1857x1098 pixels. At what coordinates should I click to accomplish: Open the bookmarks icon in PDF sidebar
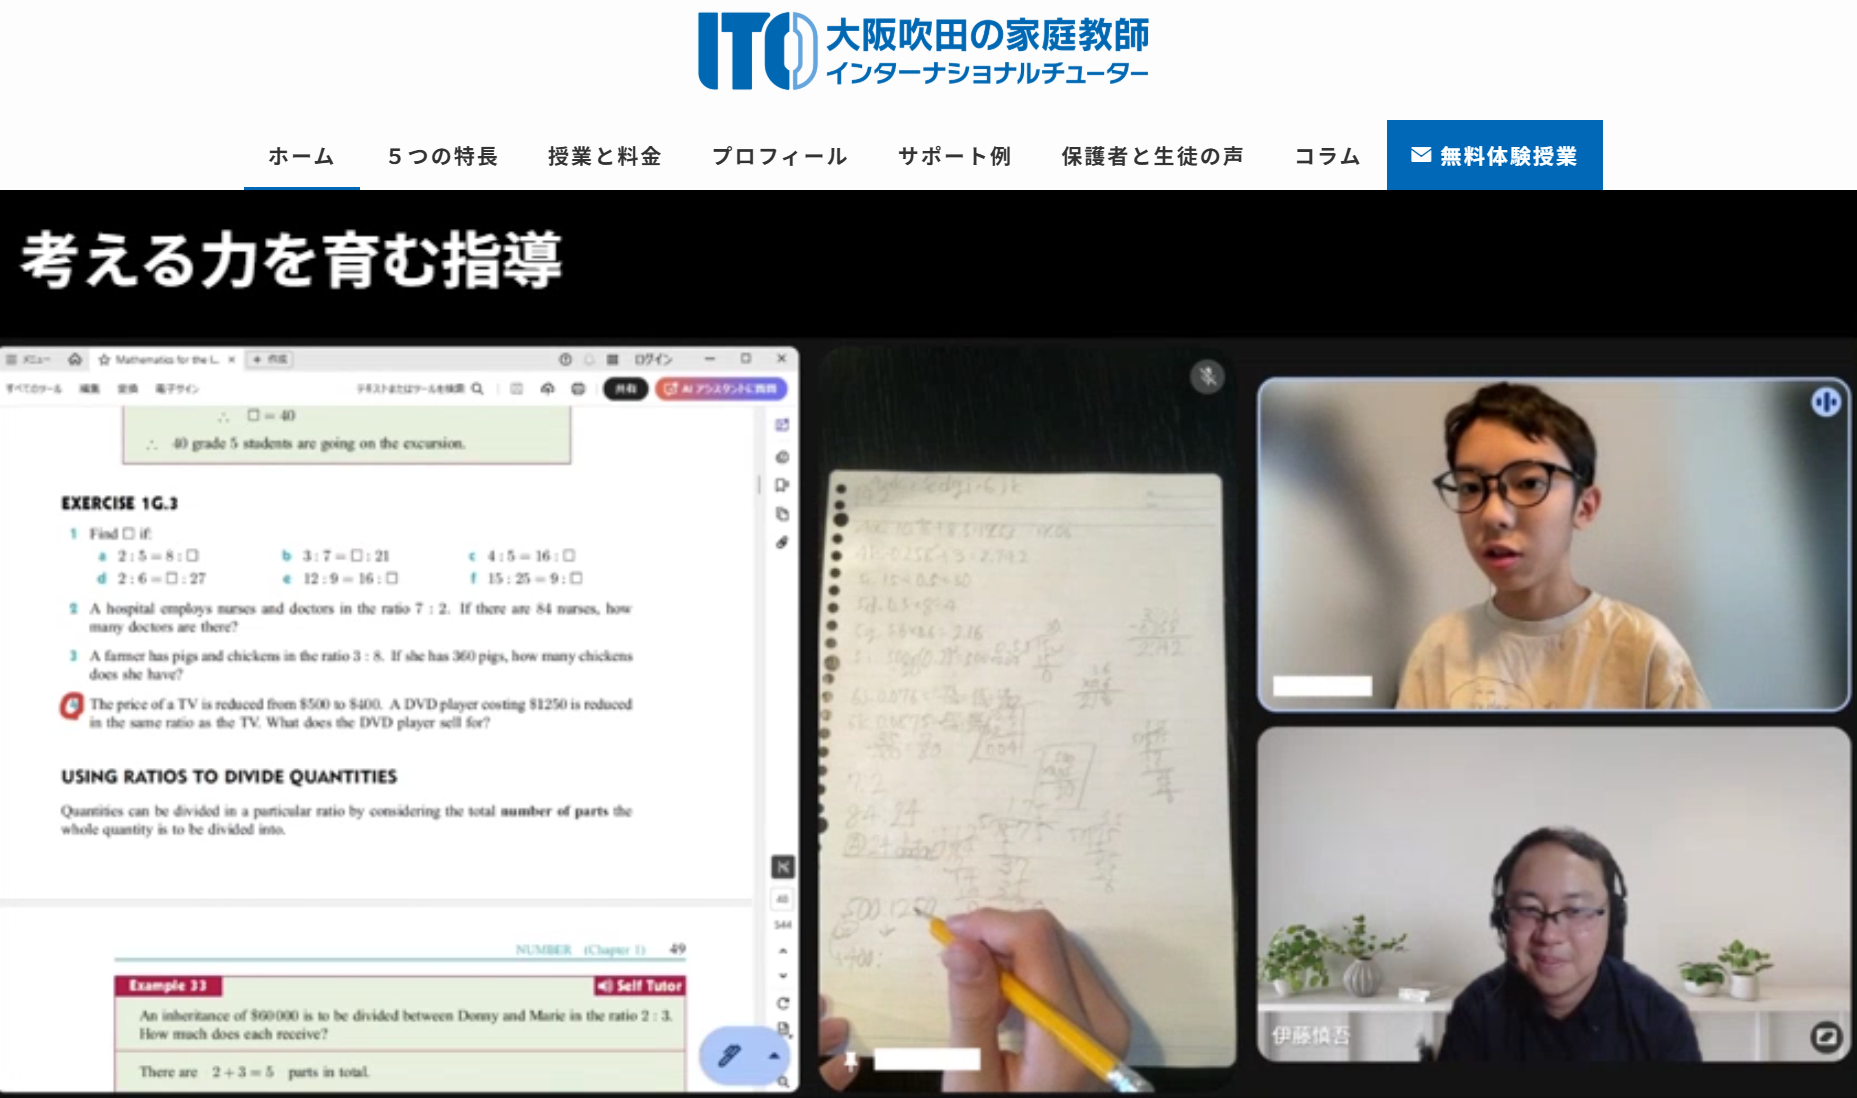click(x=782, y=485)
